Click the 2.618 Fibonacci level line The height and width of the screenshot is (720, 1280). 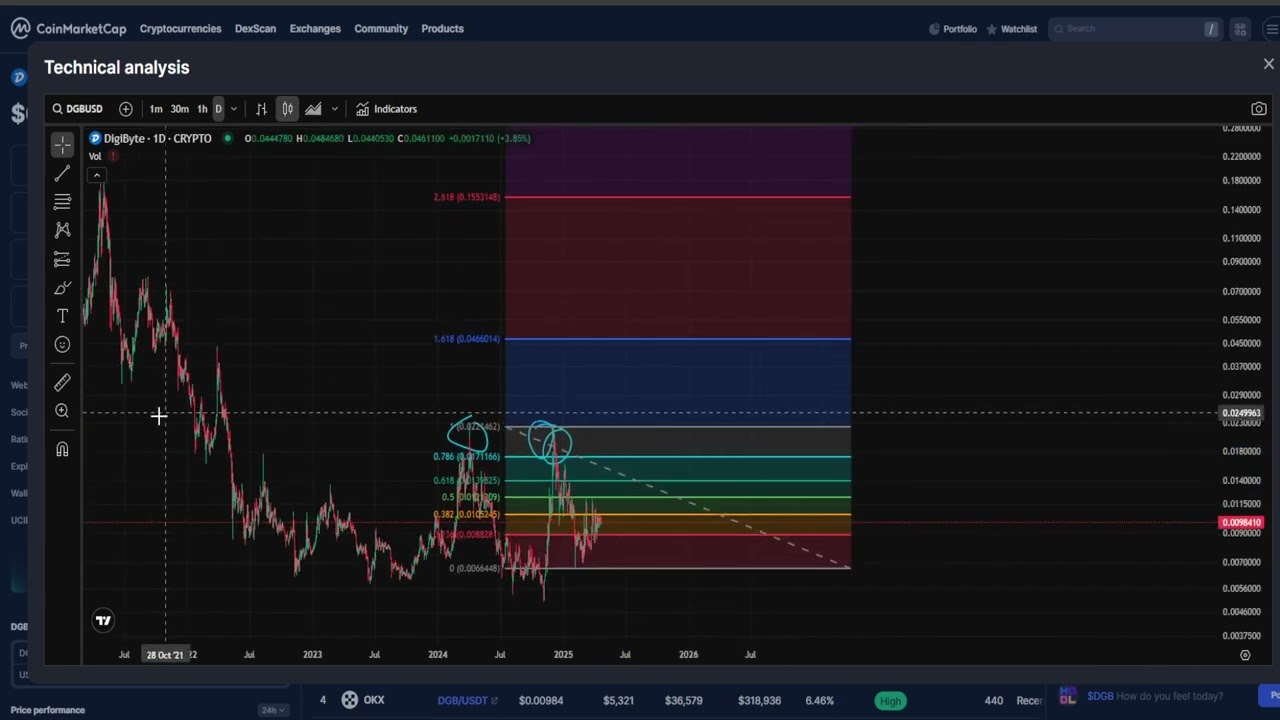(678, 197)
